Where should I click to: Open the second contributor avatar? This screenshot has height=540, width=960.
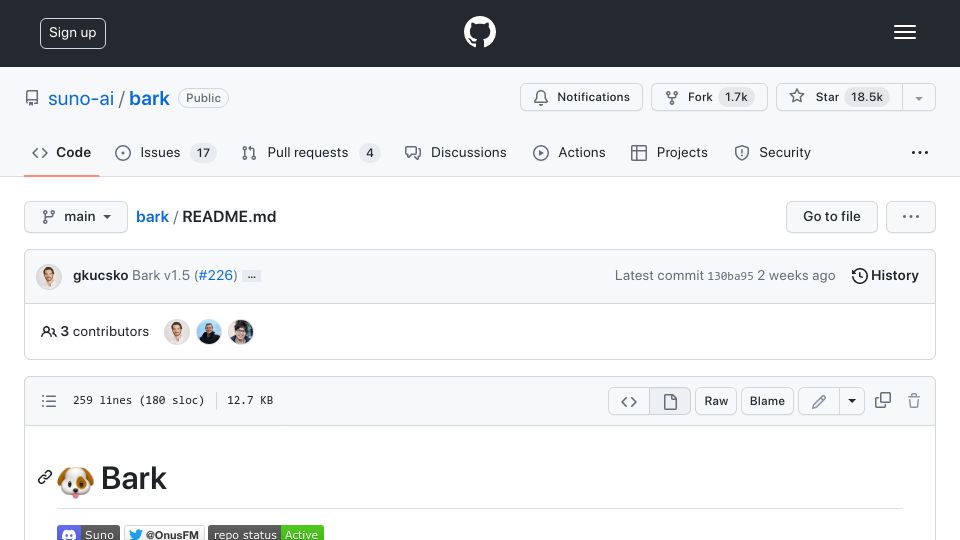point(209,332)
